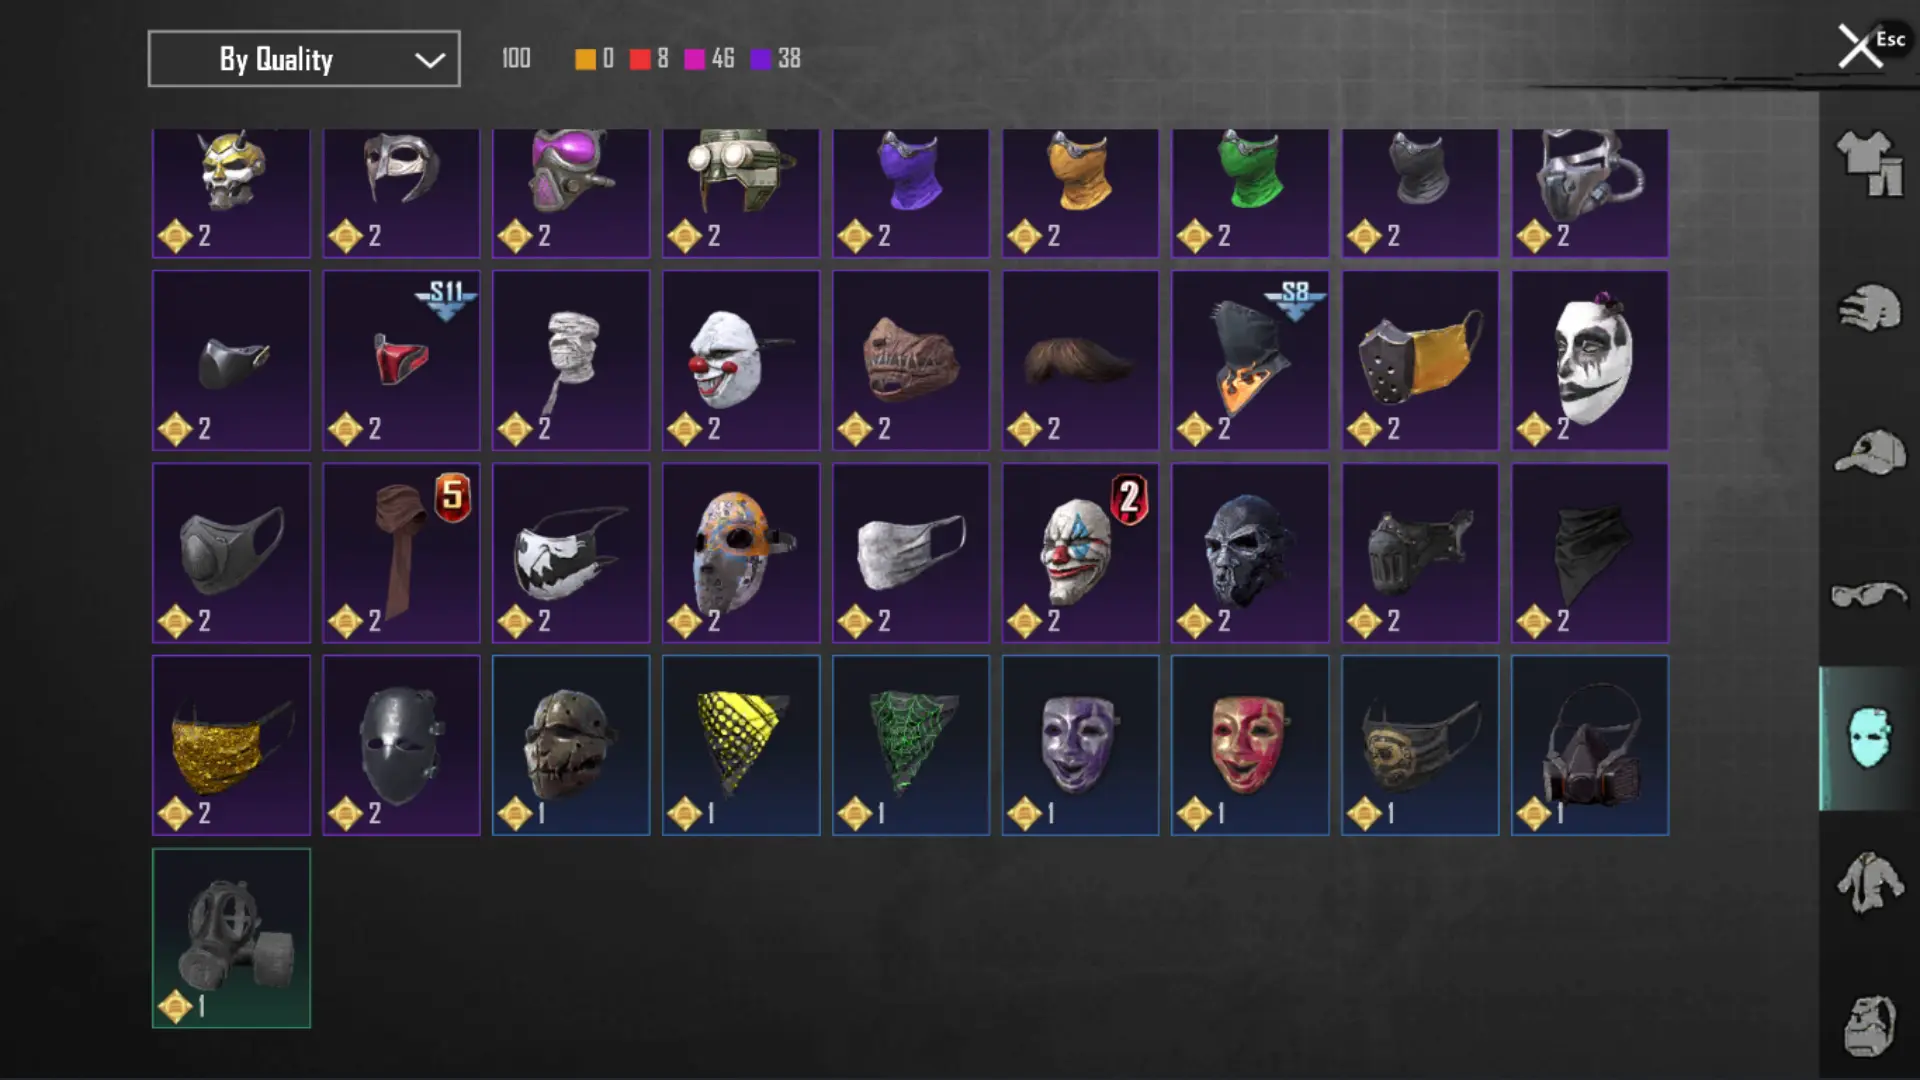Select the orange legendary quality swatch

coord(585,59)
